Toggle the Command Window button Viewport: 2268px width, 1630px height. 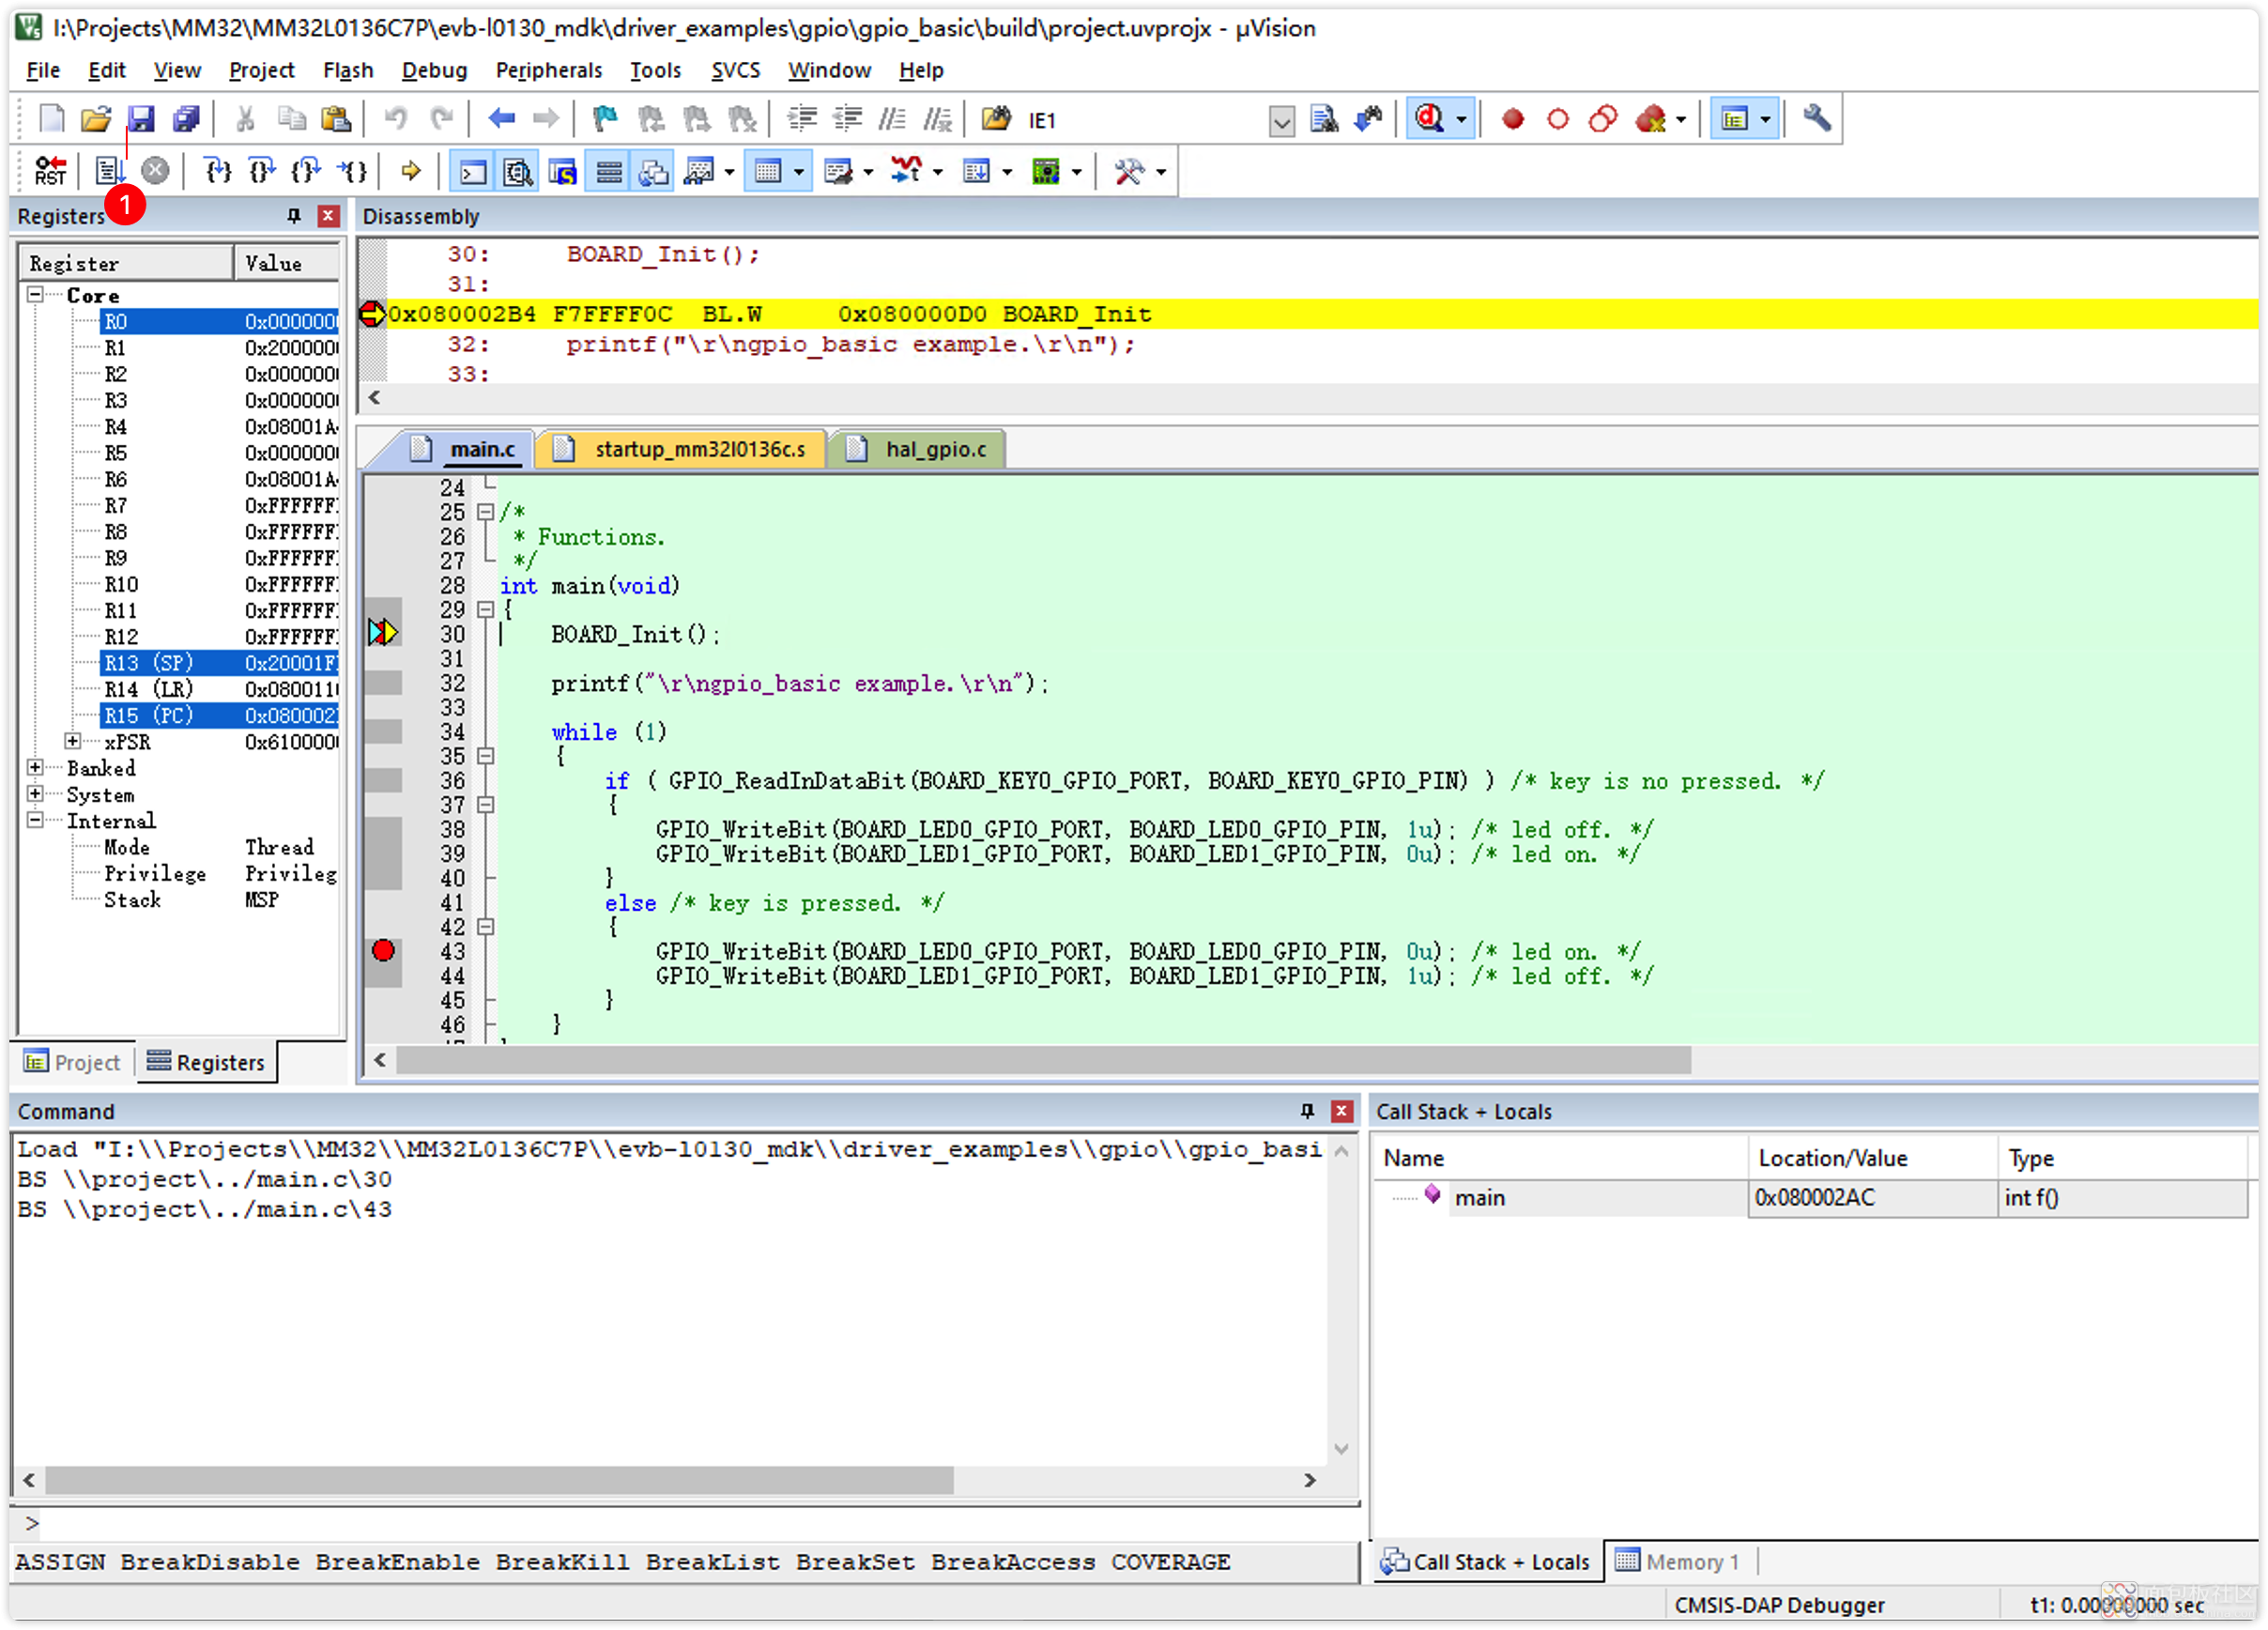pyautogui.click(x=472, y=172)
